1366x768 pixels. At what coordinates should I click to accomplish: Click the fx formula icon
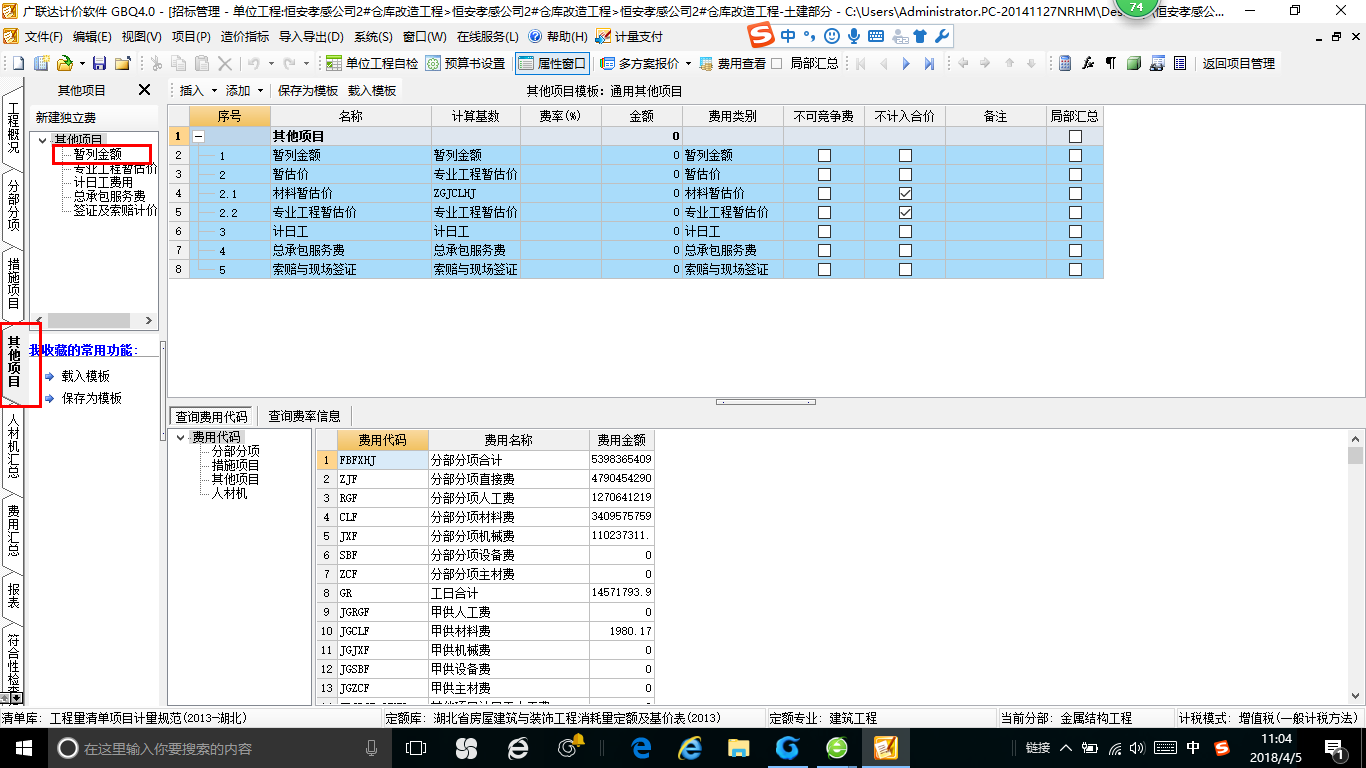pos(1088,63)
